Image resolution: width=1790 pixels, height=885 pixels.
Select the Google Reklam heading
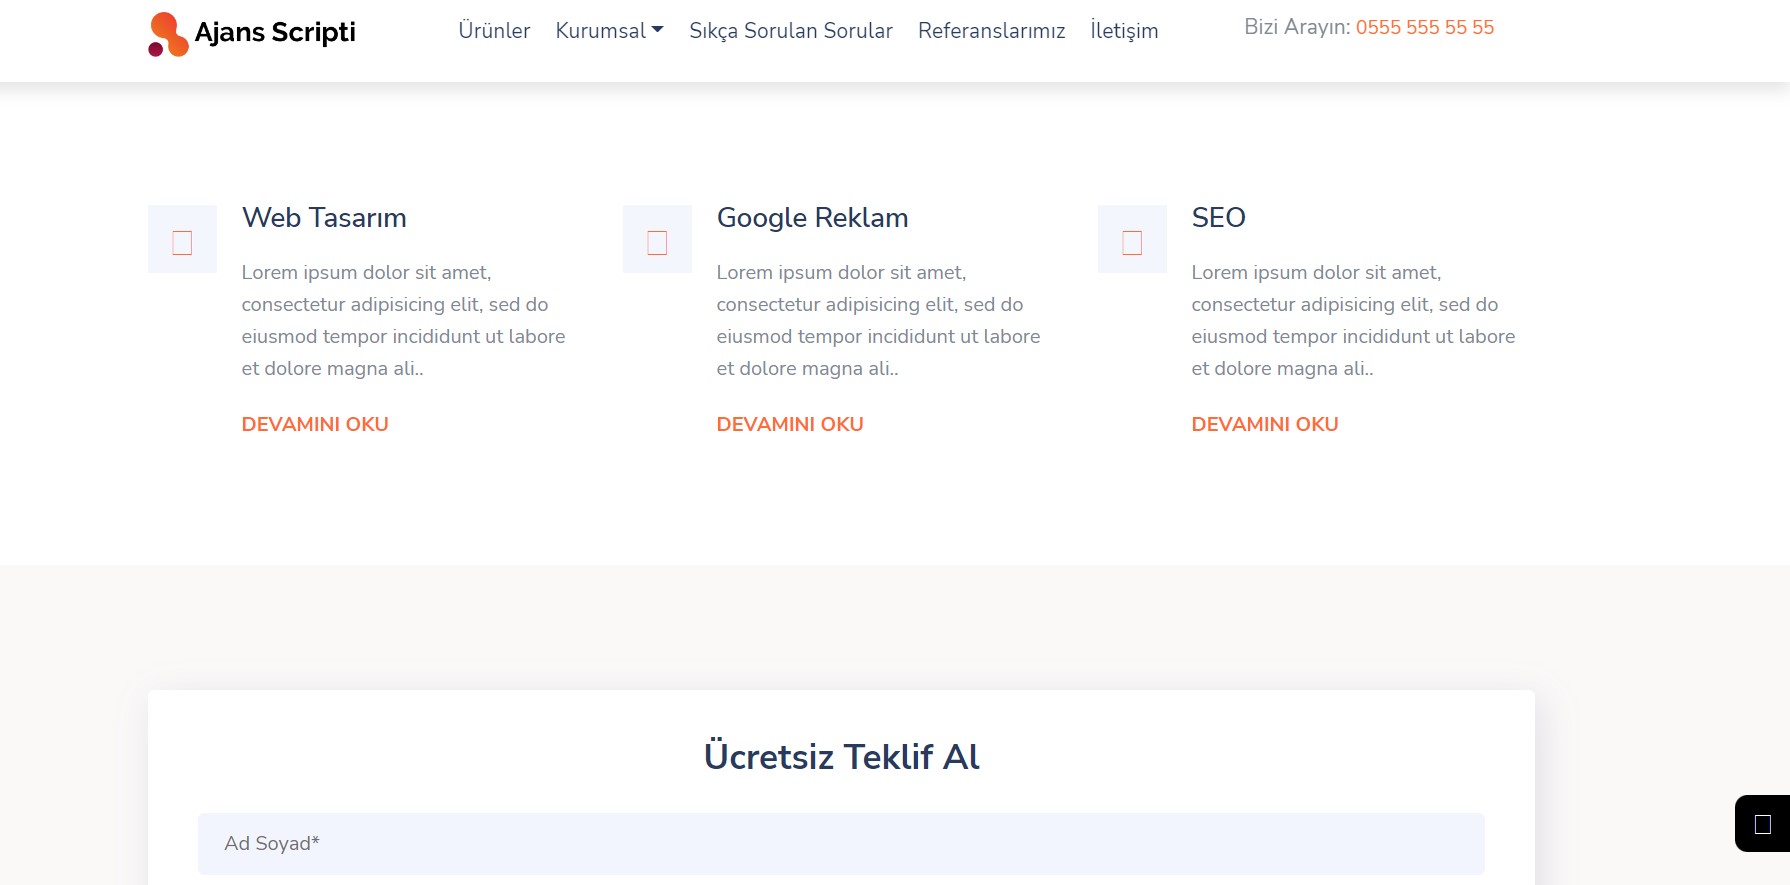pyautogui.click(x=812, y=218)
